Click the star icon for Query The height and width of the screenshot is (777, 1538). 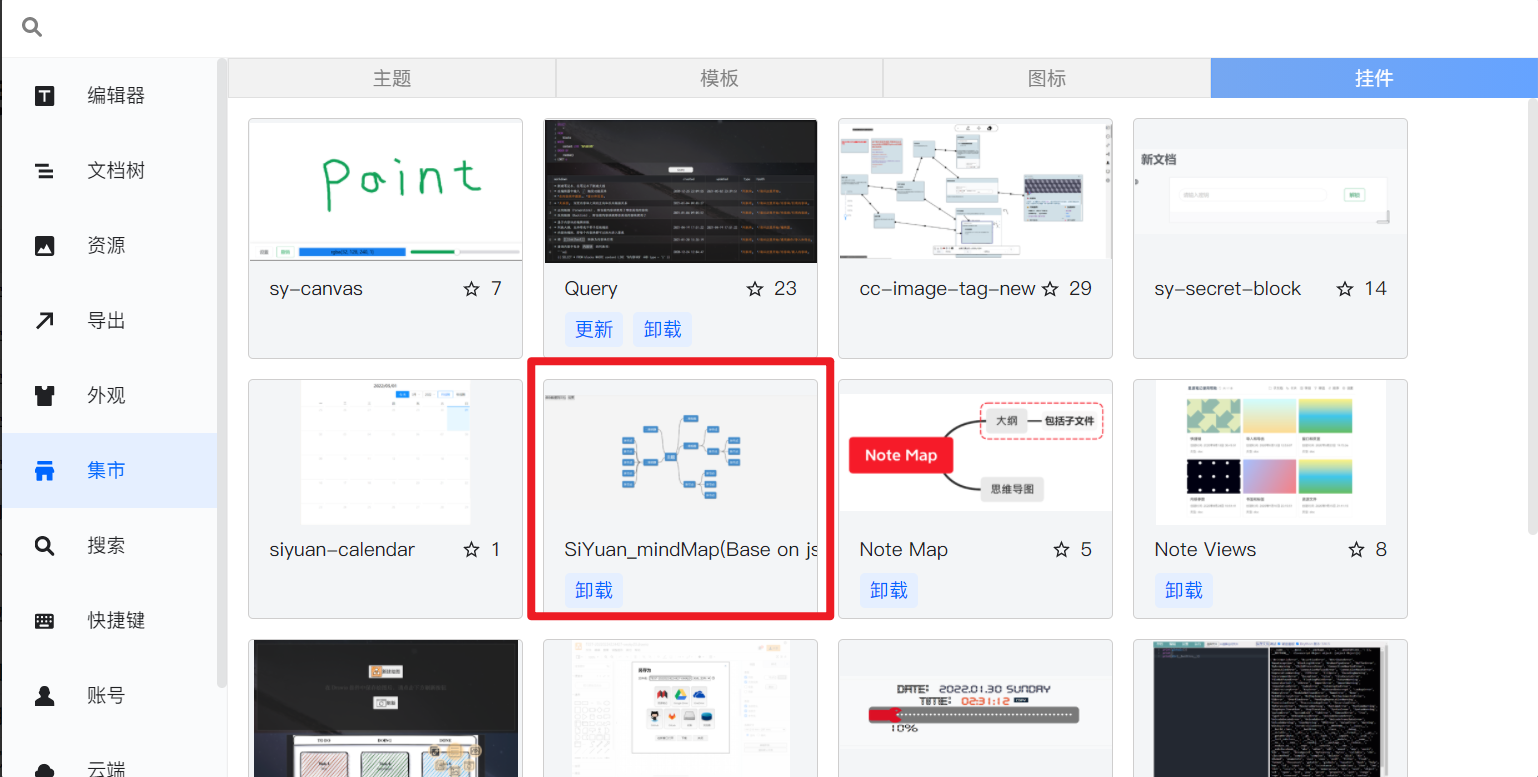pos(755,289)
